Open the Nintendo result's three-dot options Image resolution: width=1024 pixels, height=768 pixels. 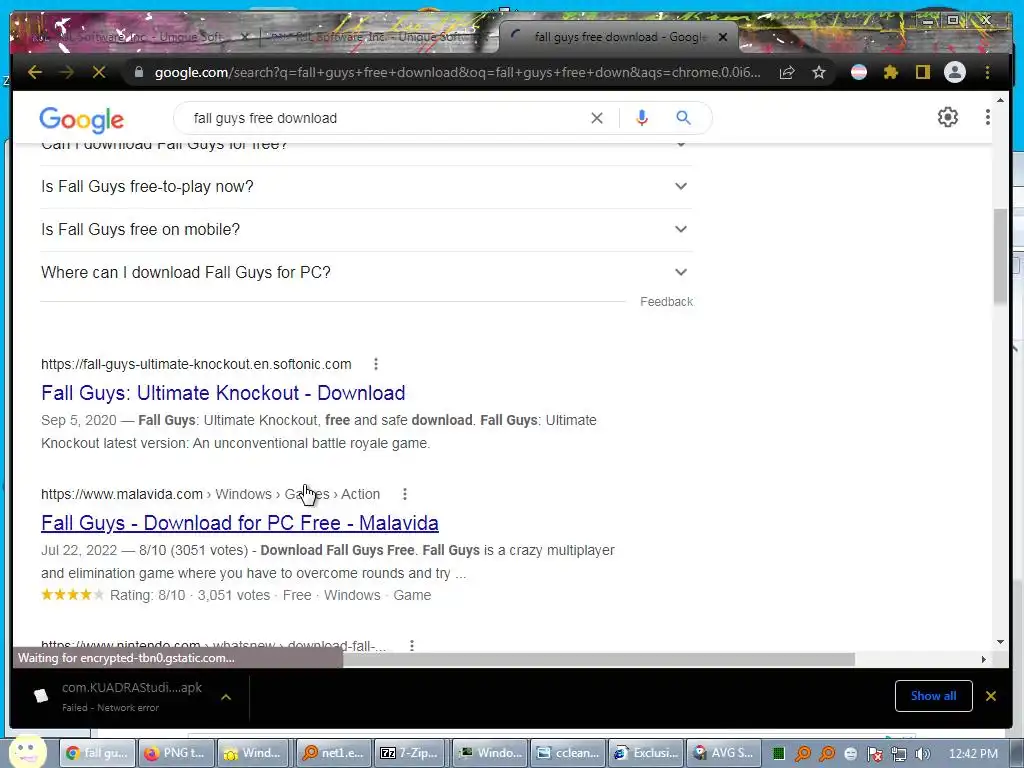(x=411, y=645)
